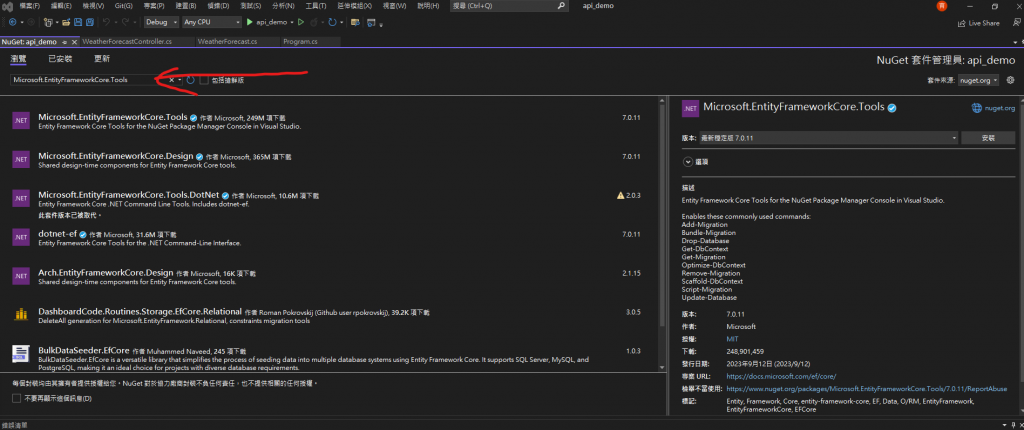Open the file menu, first in menu bar
1024x430 pixels.
tap(30, 6)
